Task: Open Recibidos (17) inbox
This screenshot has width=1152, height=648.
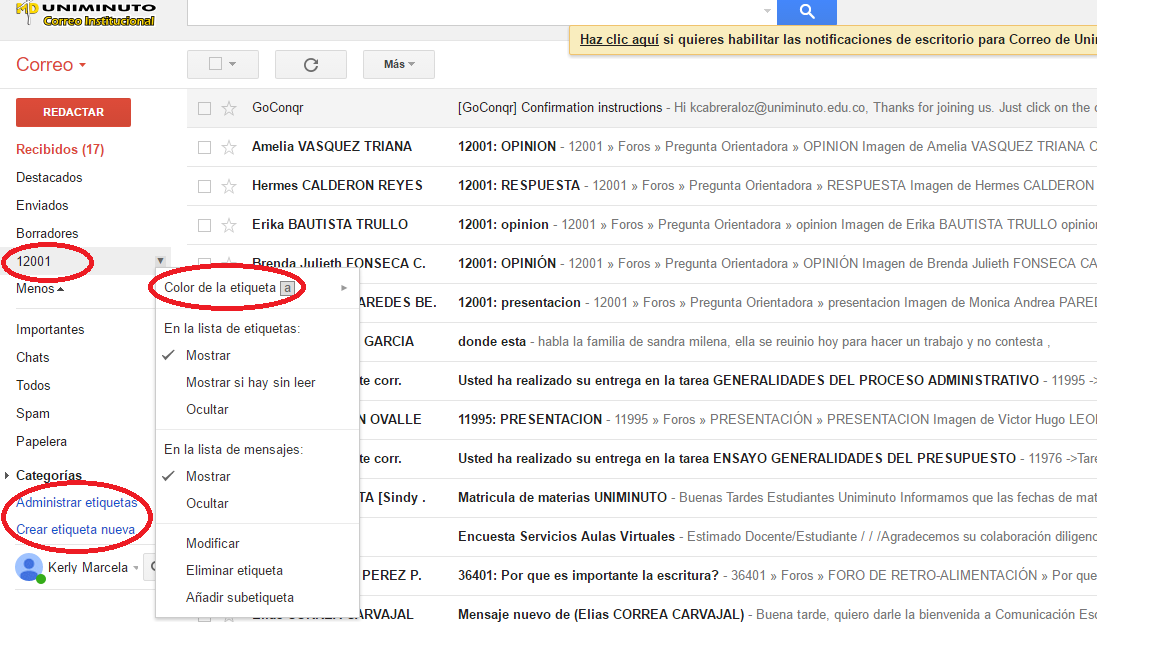Action: 60,150
